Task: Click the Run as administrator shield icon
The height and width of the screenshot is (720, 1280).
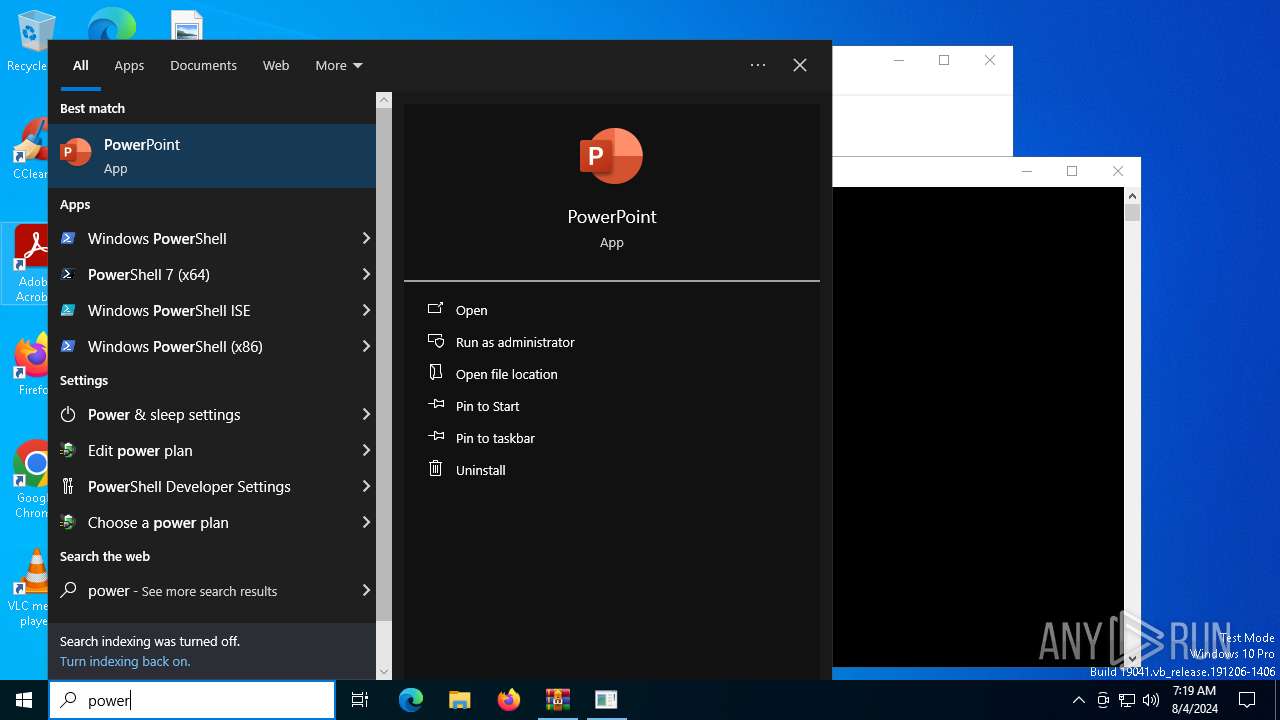Action: (x=435, y=341)
